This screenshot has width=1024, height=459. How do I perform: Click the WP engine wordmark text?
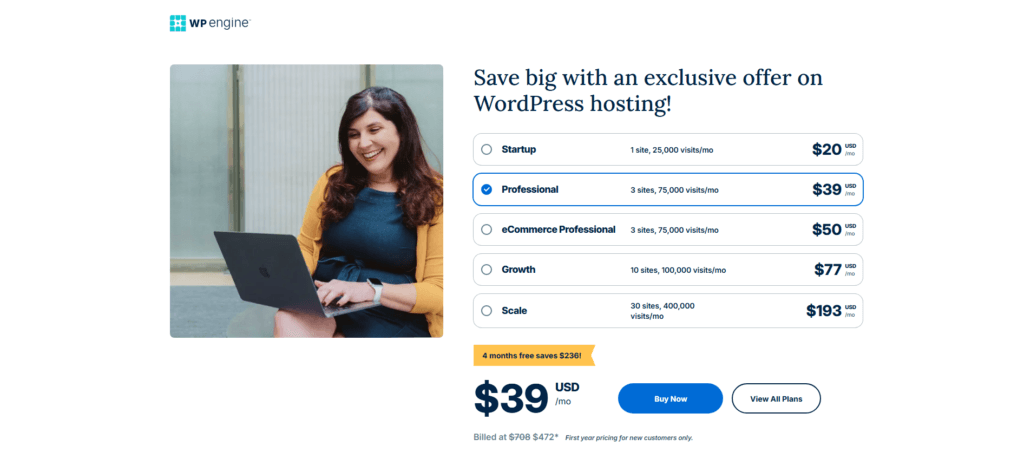click(x=220, y=24)
